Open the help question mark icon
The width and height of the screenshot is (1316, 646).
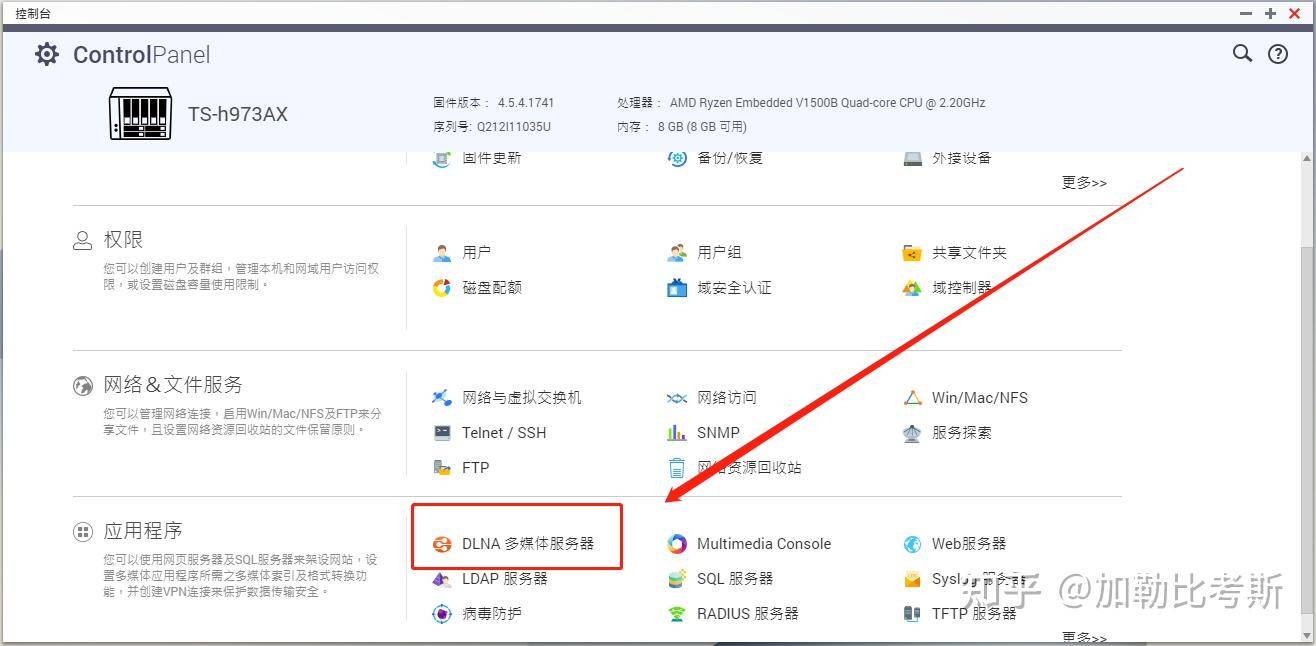[x=1278, y=54]
